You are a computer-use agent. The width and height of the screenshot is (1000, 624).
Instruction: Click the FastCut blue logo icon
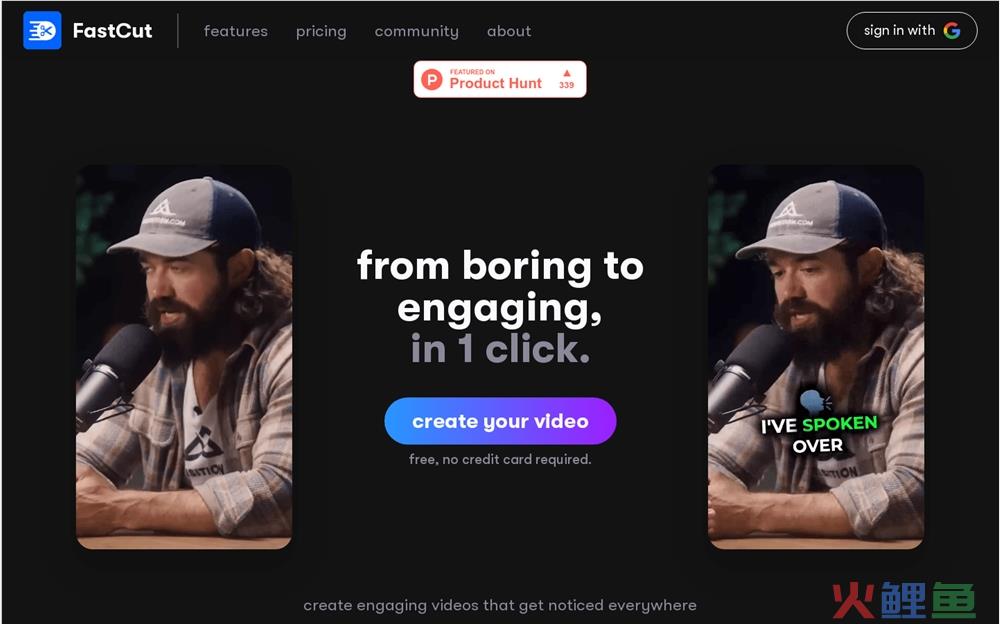pos(42,30)
